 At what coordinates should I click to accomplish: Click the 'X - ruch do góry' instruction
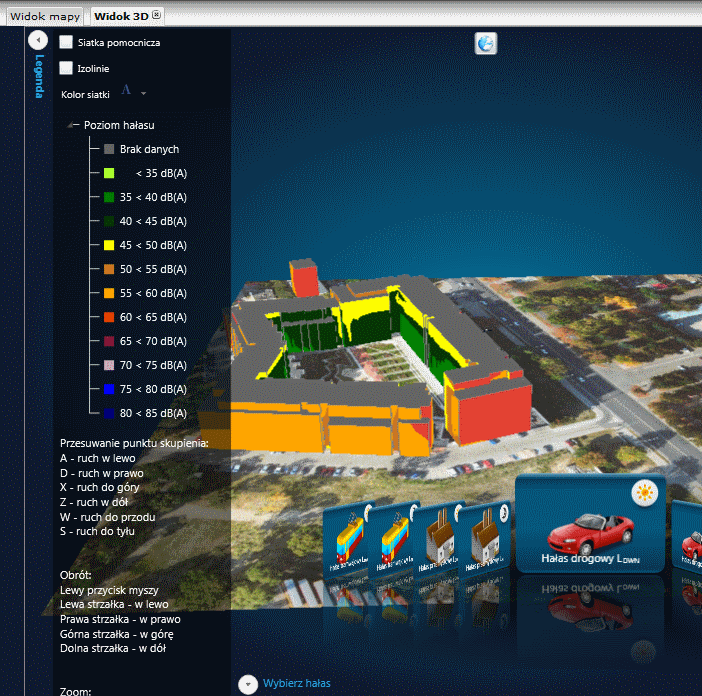coord(99,487)
